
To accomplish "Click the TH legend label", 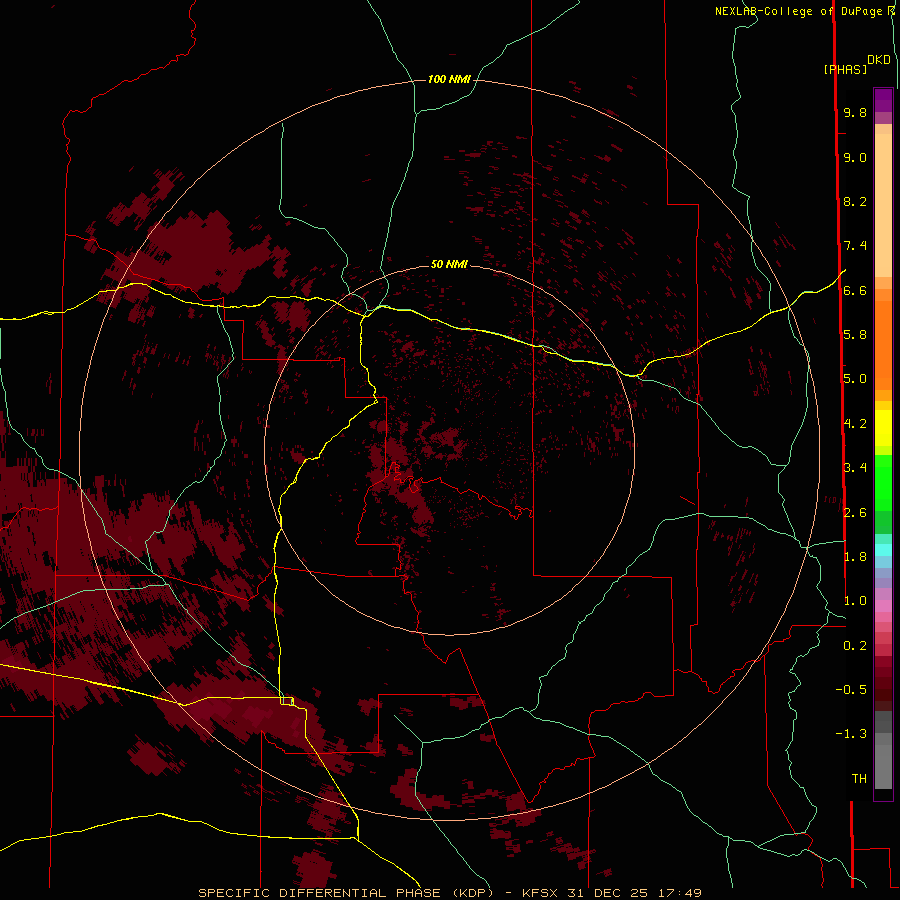I will (859, 779).
